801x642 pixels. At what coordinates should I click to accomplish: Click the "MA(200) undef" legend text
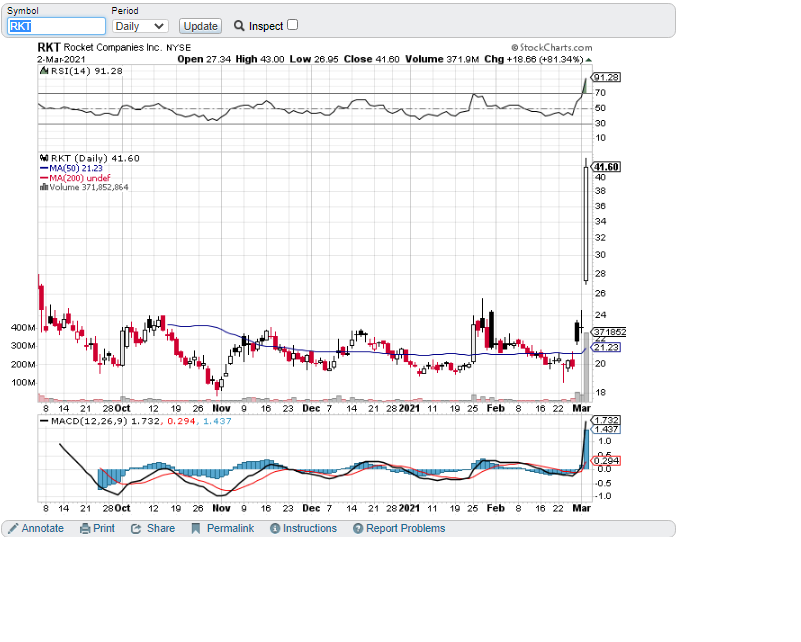80,178
